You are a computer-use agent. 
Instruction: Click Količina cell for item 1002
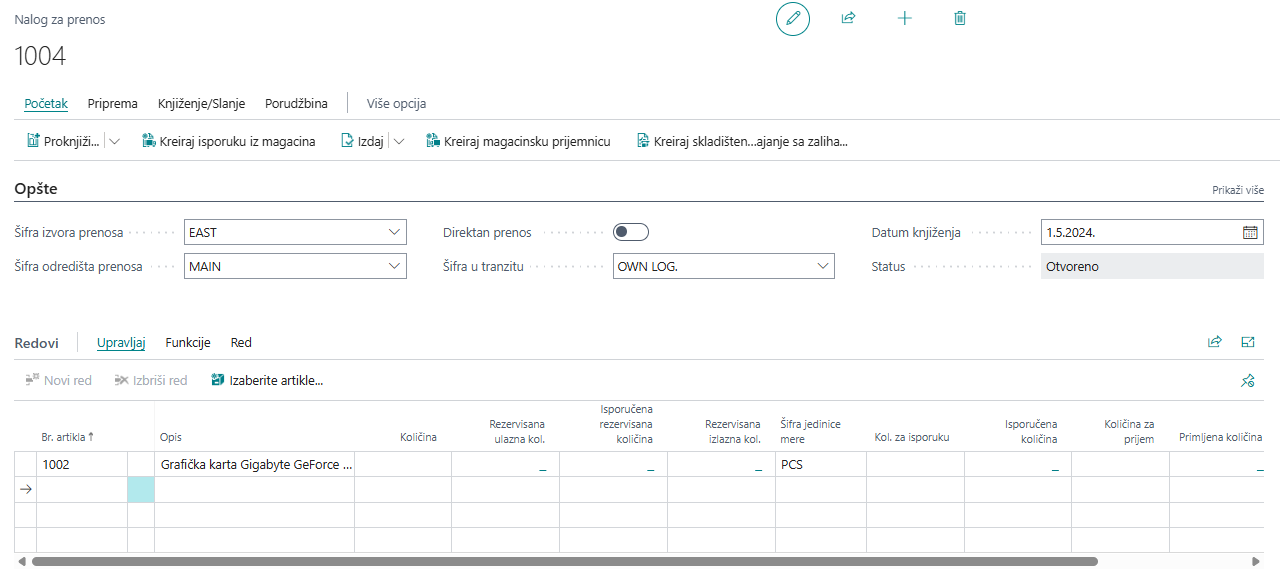(402, 465)
